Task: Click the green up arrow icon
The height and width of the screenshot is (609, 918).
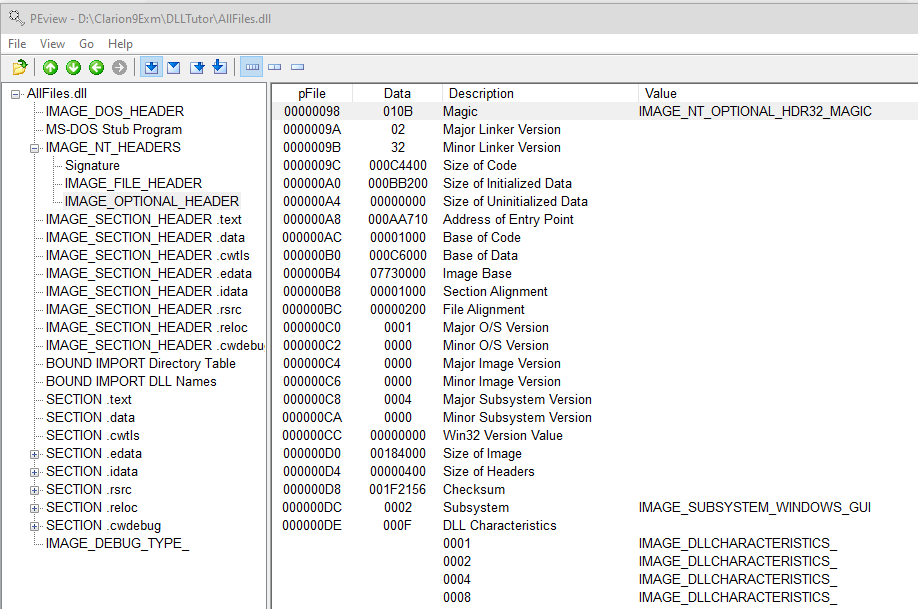Action: pos(50,67)
